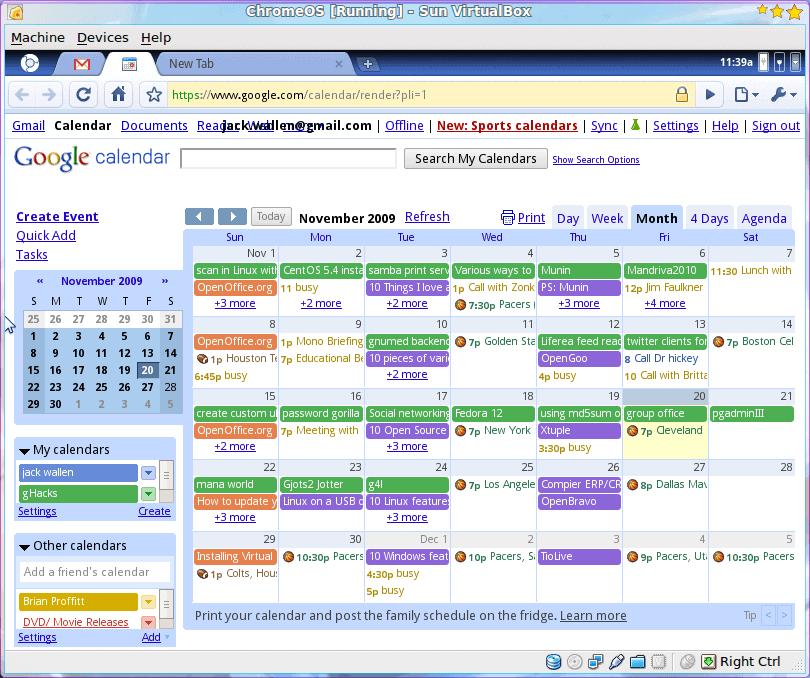810x678 pixels.
Task: Switch to Week view
Action: tap(607, 218)
